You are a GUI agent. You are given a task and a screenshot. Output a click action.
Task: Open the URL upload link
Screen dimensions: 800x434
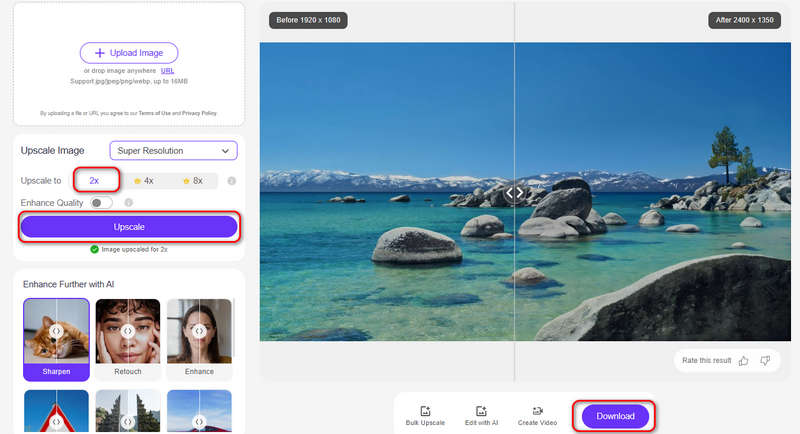coord(167,71)
